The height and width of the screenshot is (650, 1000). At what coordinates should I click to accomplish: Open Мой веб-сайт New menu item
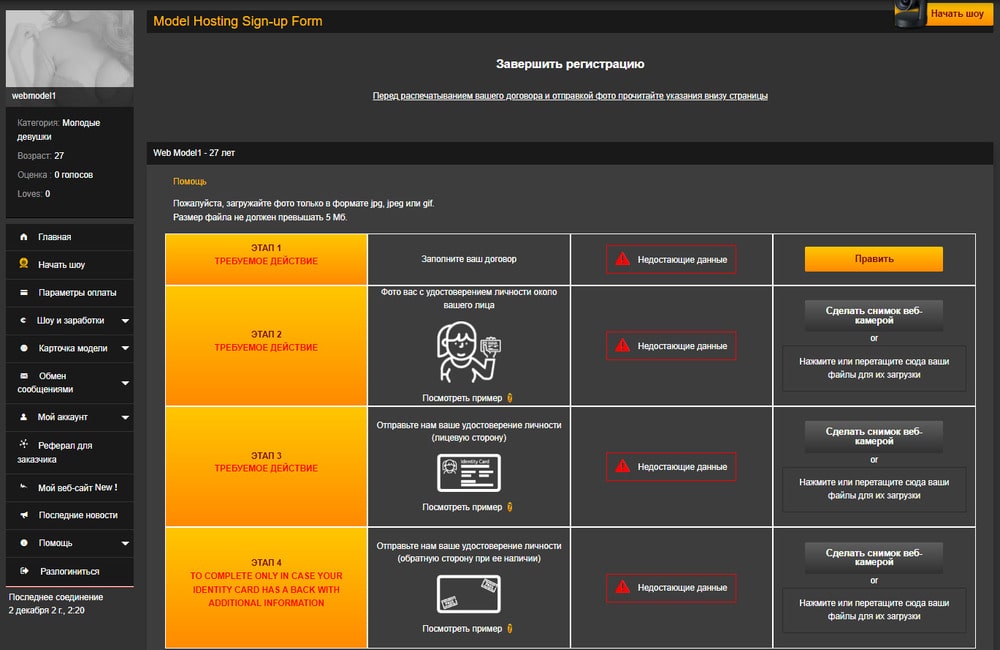coord(77,487)
